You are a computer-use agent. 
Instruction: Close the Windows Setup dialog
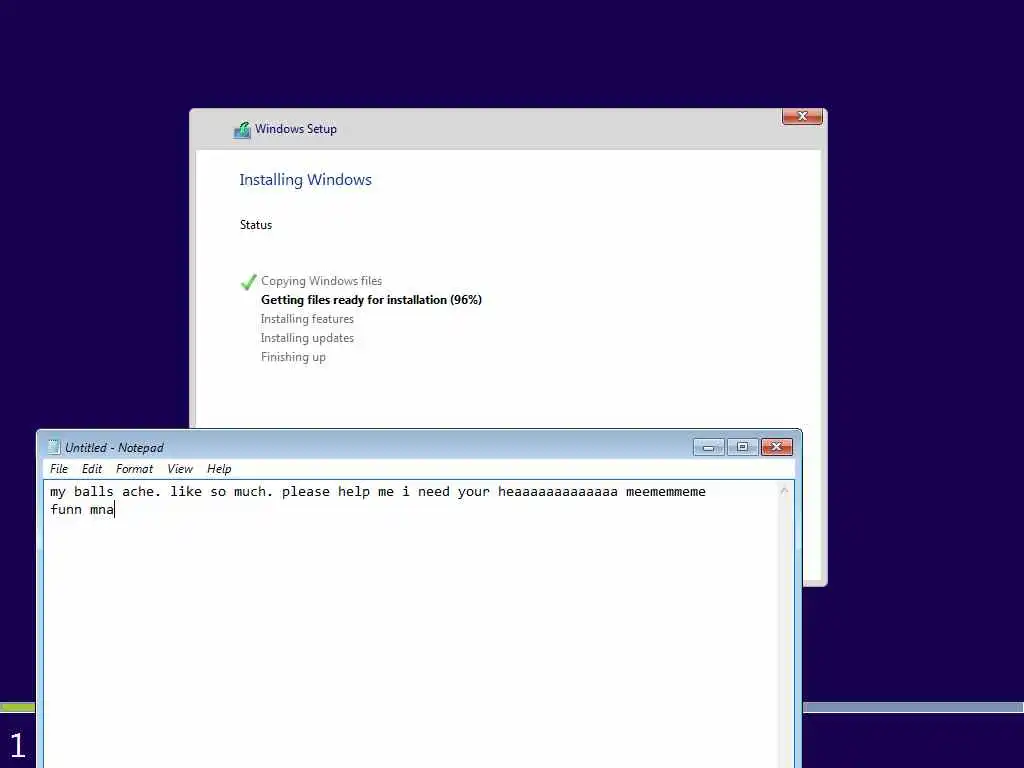point(802,116)
